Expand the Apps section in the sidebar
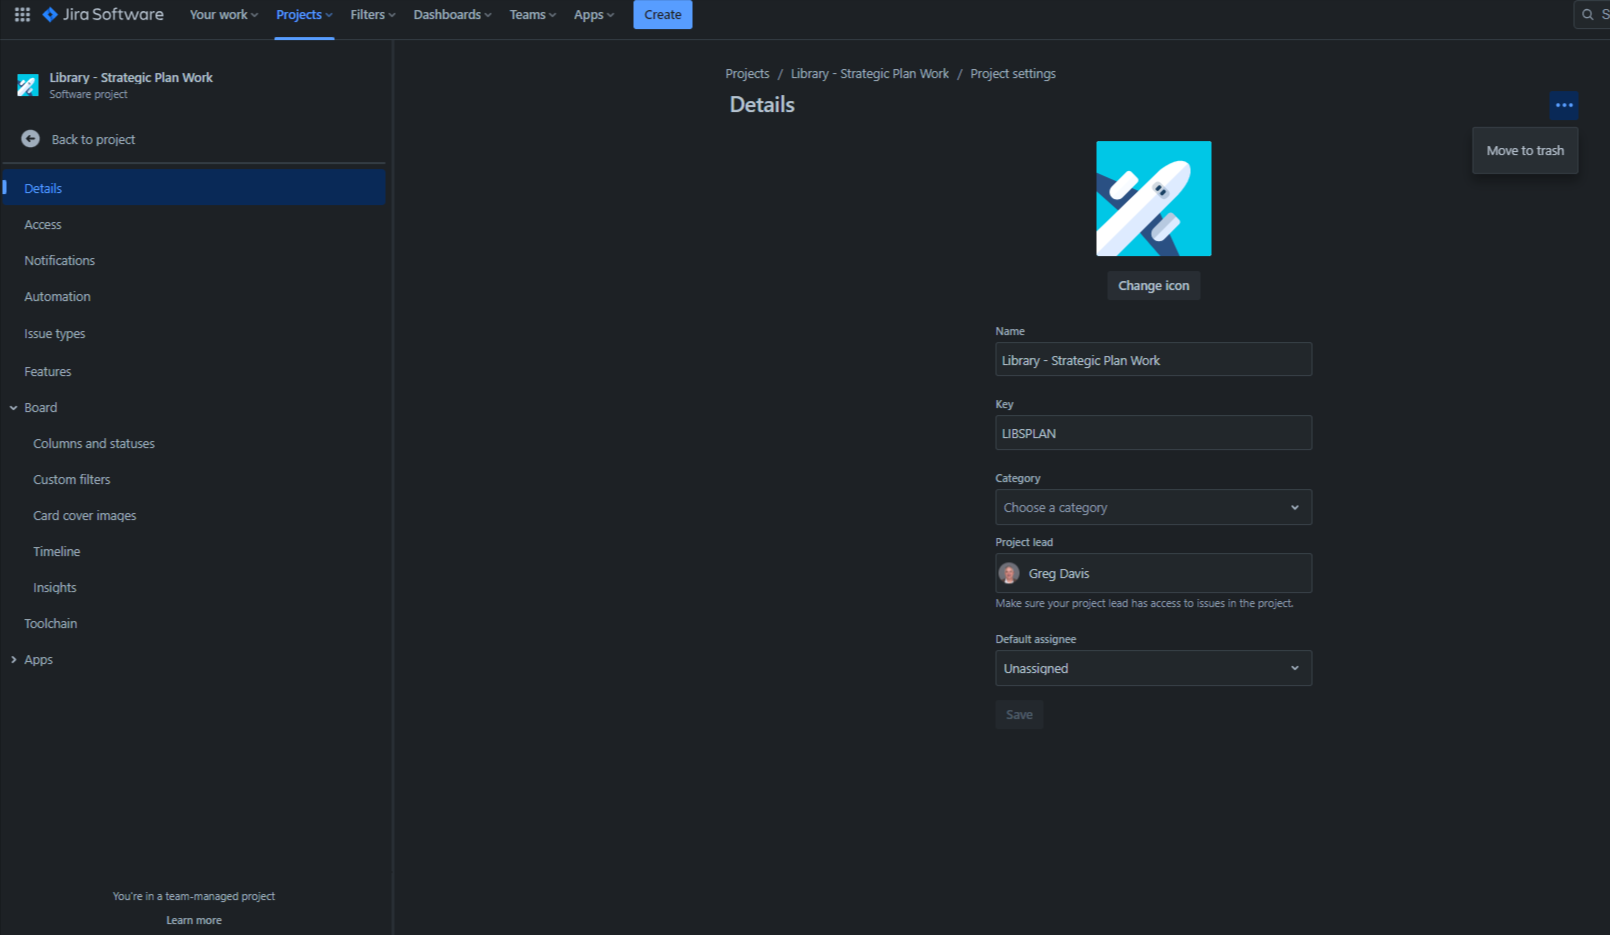 (13, 659)
